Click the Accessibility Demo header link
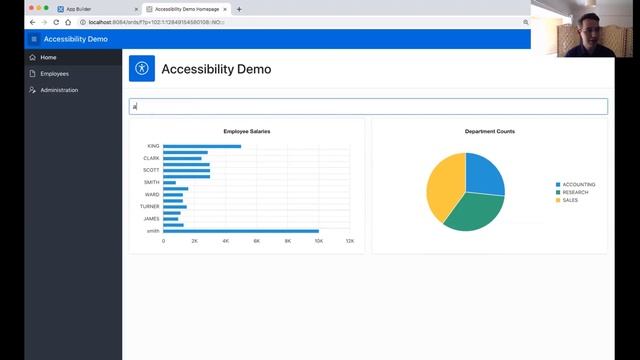 pos(76,39)
